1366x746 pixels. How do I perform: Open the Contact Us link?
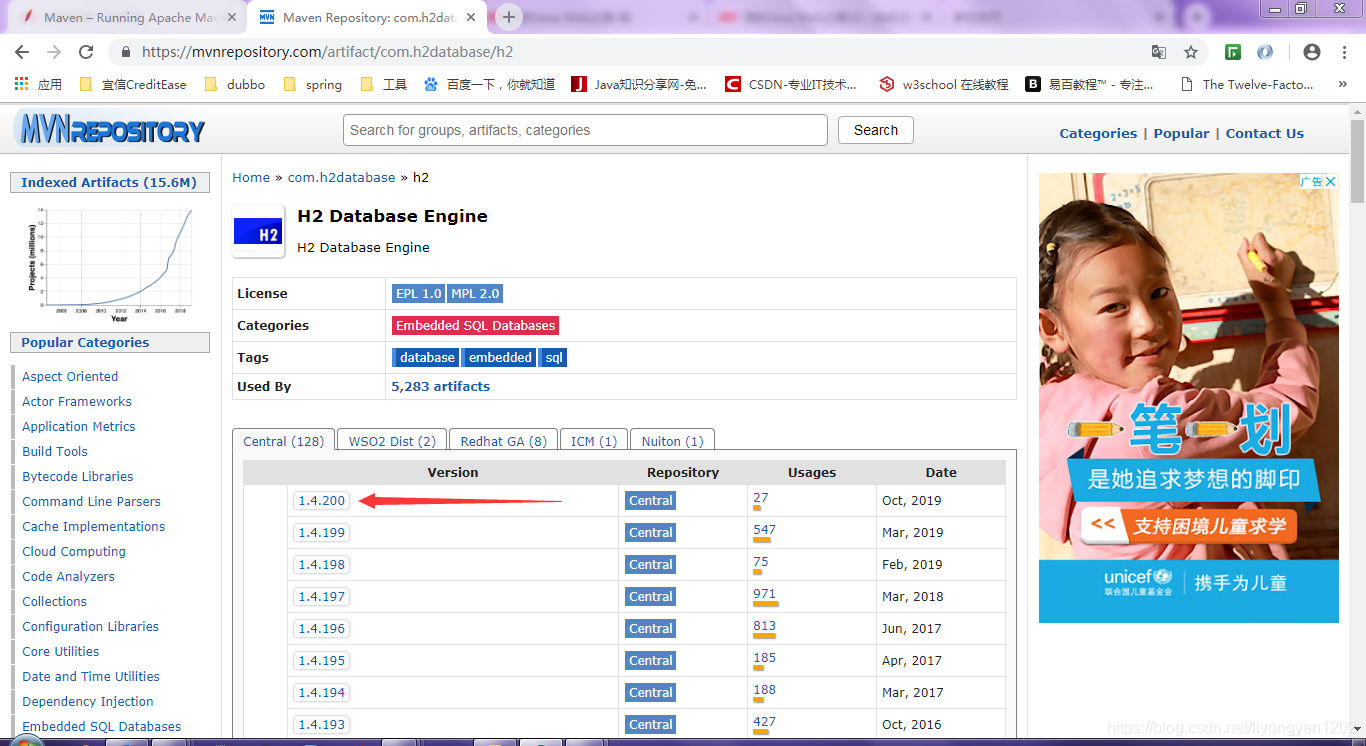(x=1265, y=133)
